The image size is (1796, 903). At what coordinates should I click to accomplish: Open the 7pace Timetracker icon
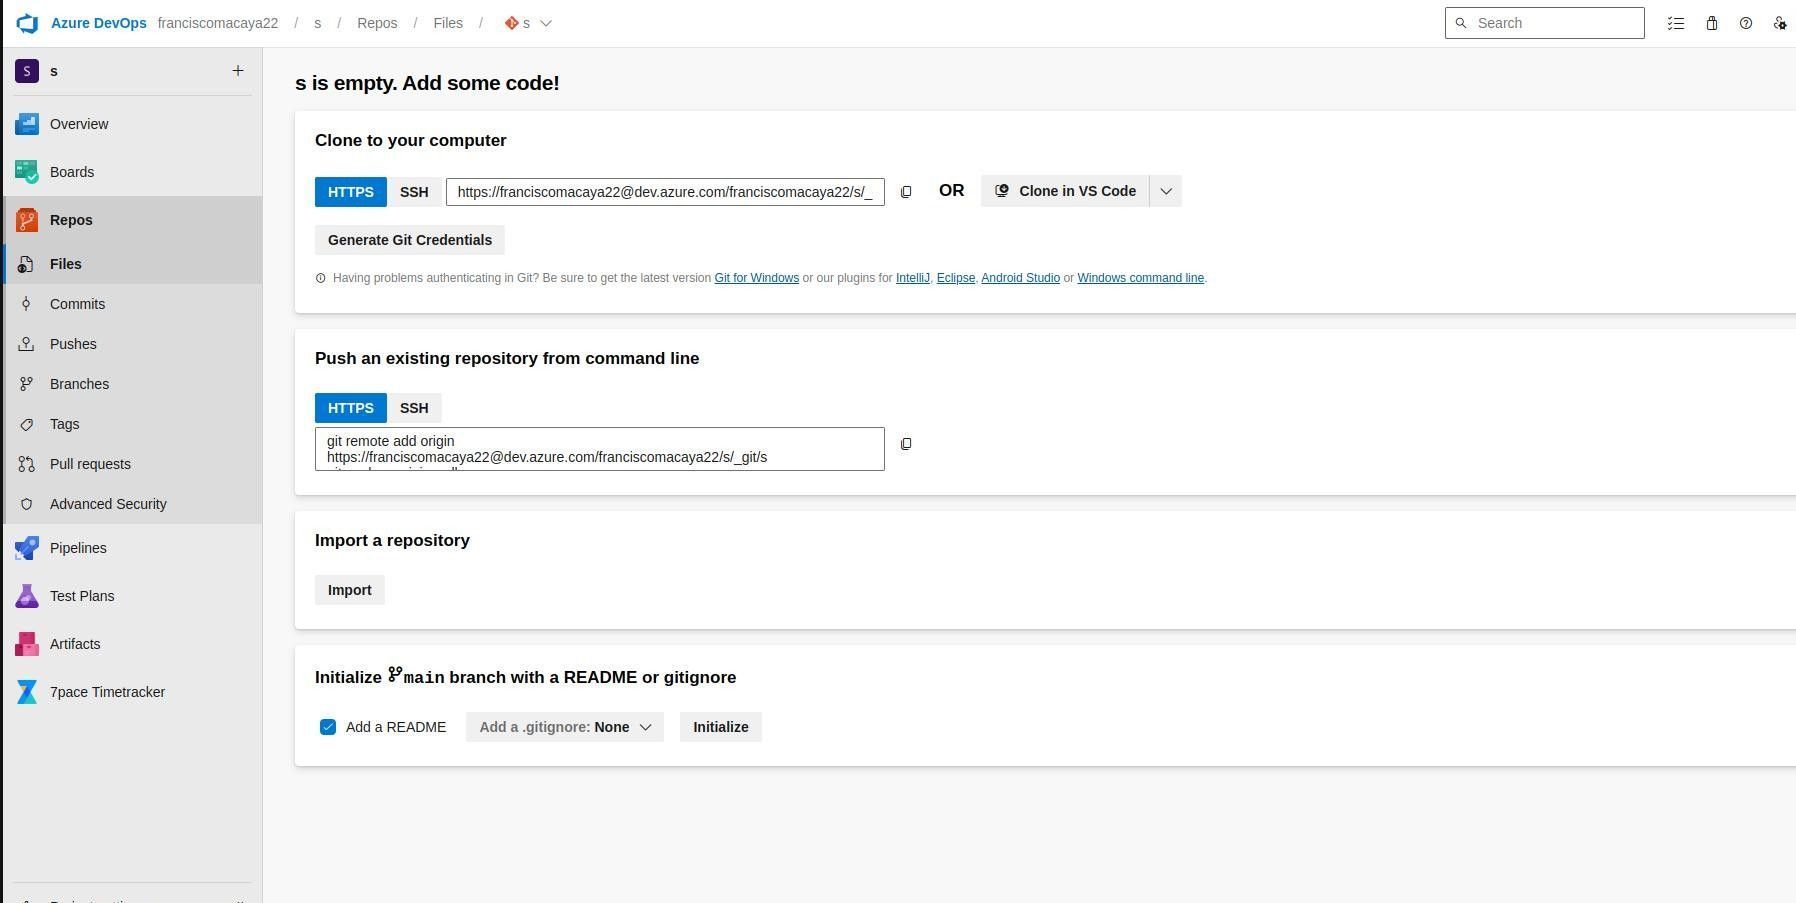pos(27,692)
